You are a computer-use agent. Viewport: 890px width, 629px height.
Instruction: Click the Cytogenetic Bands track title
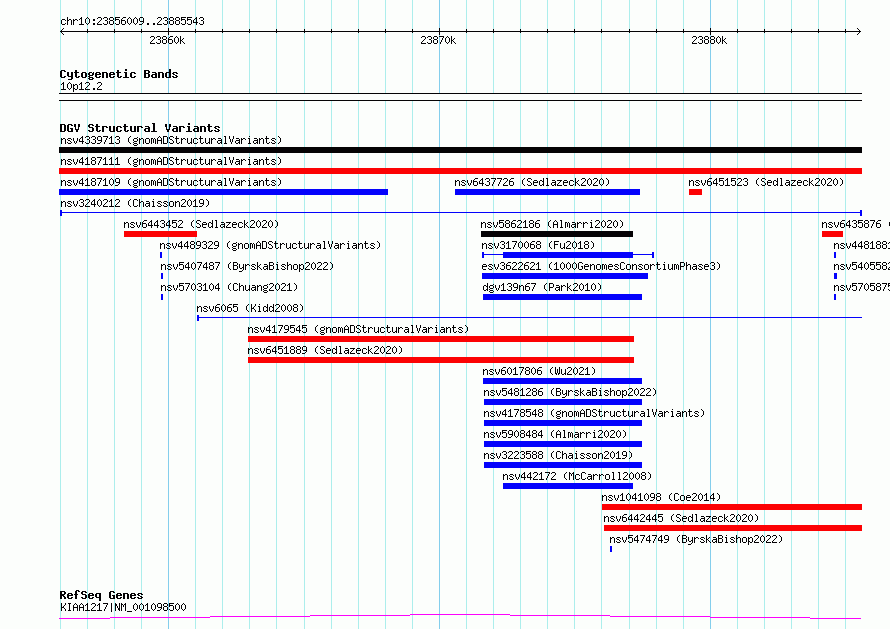point(119,74)
